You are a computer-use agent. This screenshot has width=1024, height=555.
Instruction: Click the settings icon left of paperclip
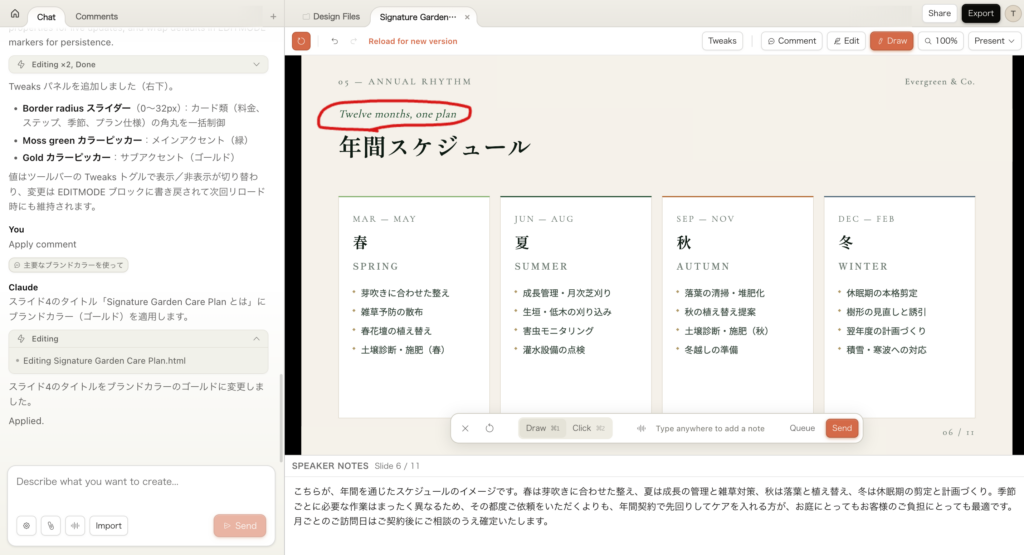point(26,525)
